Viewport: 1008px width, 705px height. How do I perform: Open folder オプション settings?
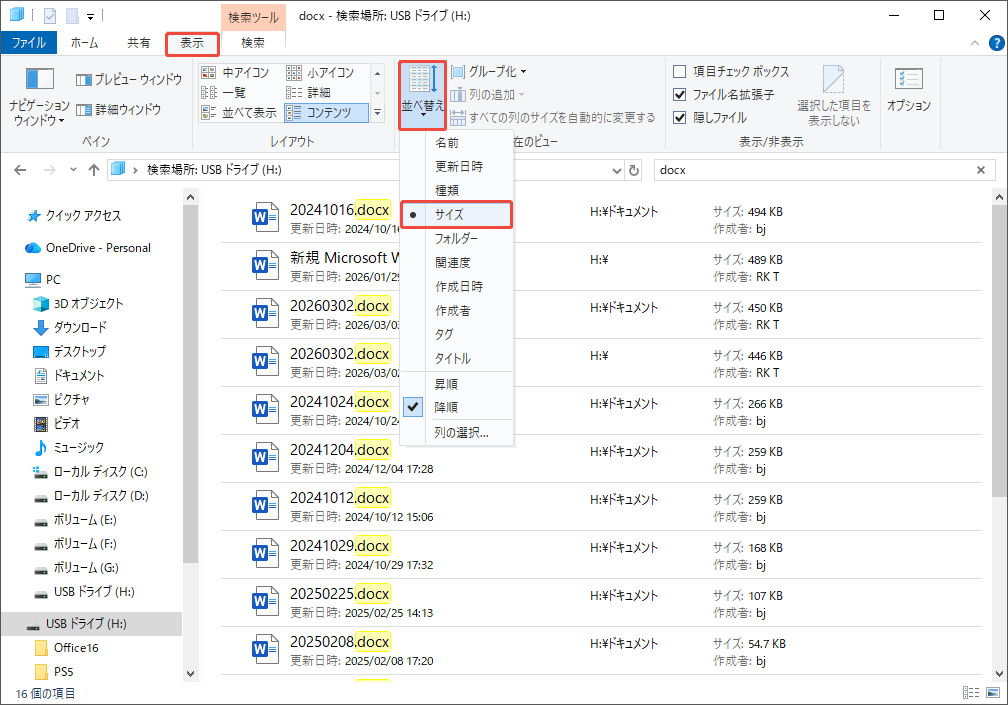point(908,88)
